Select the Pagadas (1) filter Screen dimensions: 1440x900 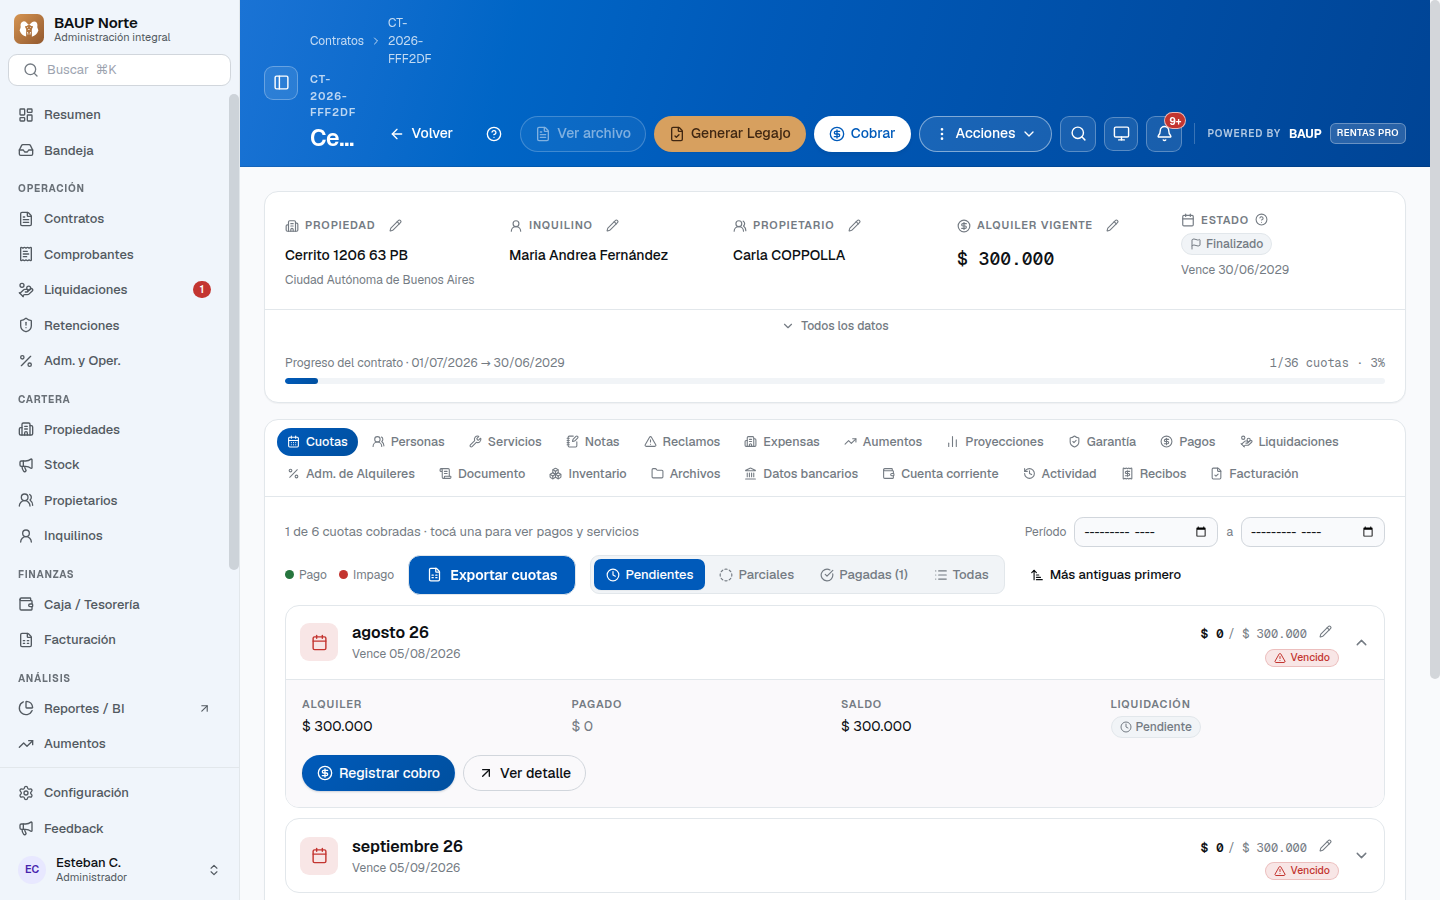[864, 575]
